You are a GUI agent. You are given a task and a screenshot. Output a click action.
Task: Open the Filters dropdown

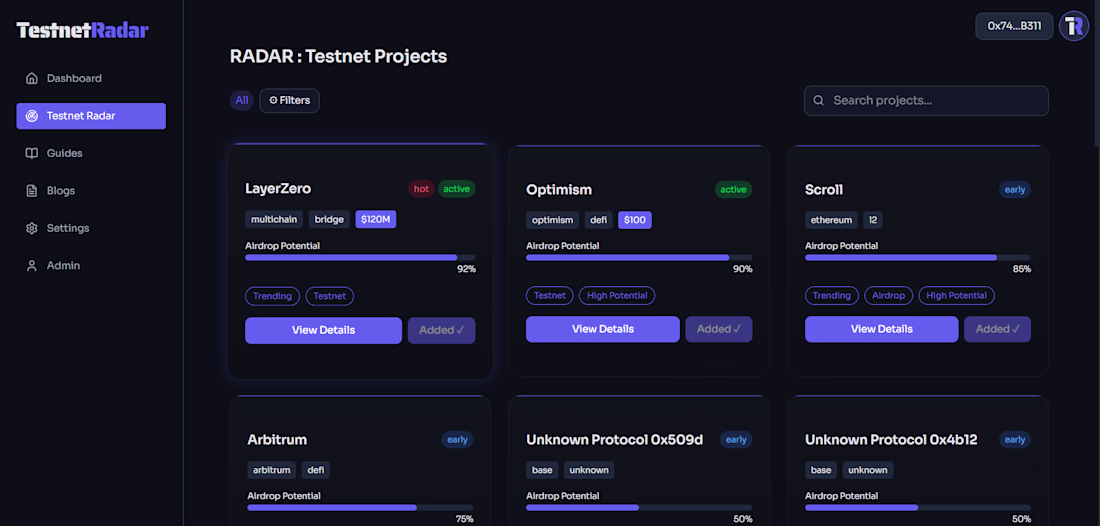(289, 101)
